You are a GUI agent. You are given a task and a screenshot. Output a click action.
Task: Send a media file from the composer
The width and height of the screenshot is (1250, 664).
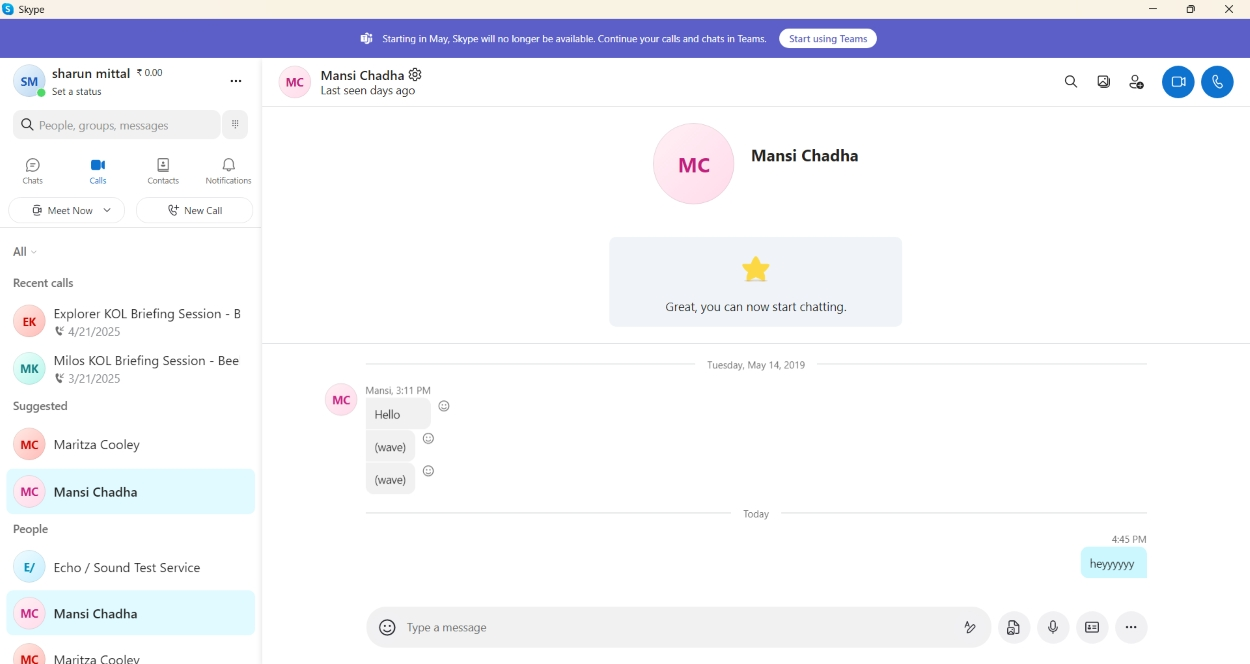coord(1014,627)
